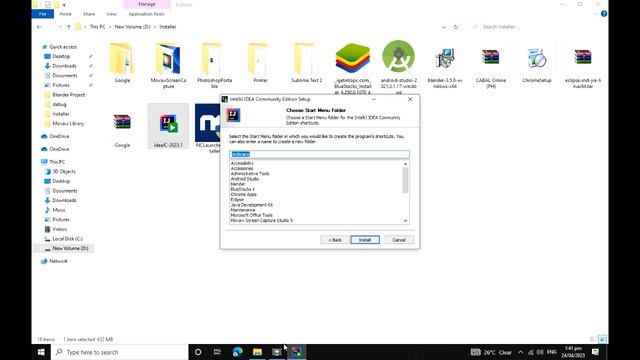
Task: Select Accessibility in the folder list
Action: 242,163
